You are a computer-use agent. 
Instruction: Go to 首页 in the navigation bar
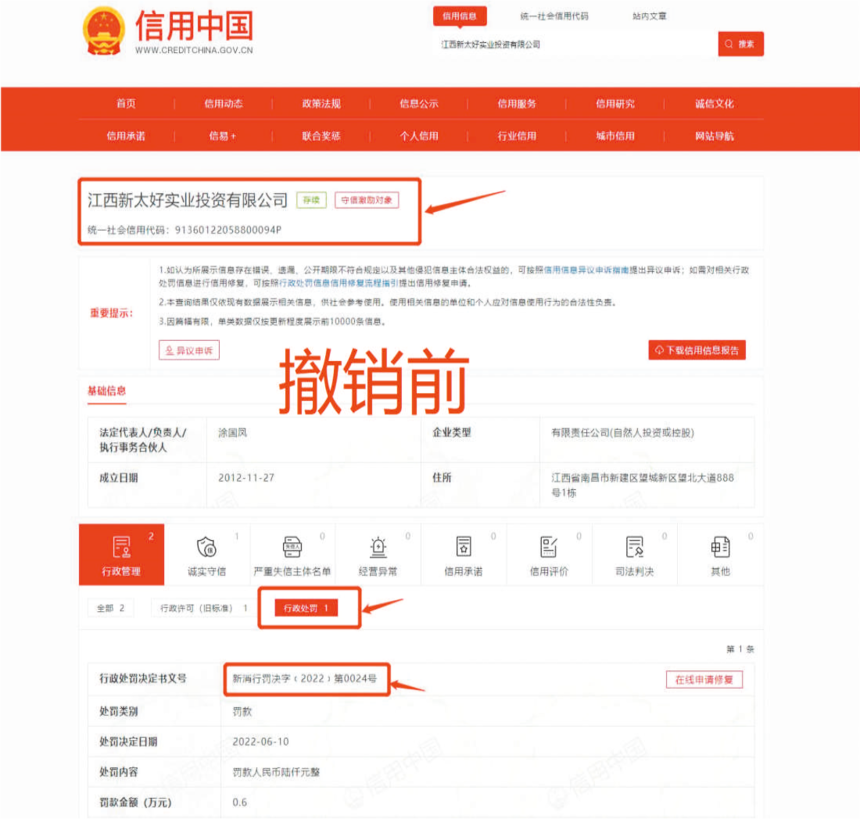coord(126,104)
